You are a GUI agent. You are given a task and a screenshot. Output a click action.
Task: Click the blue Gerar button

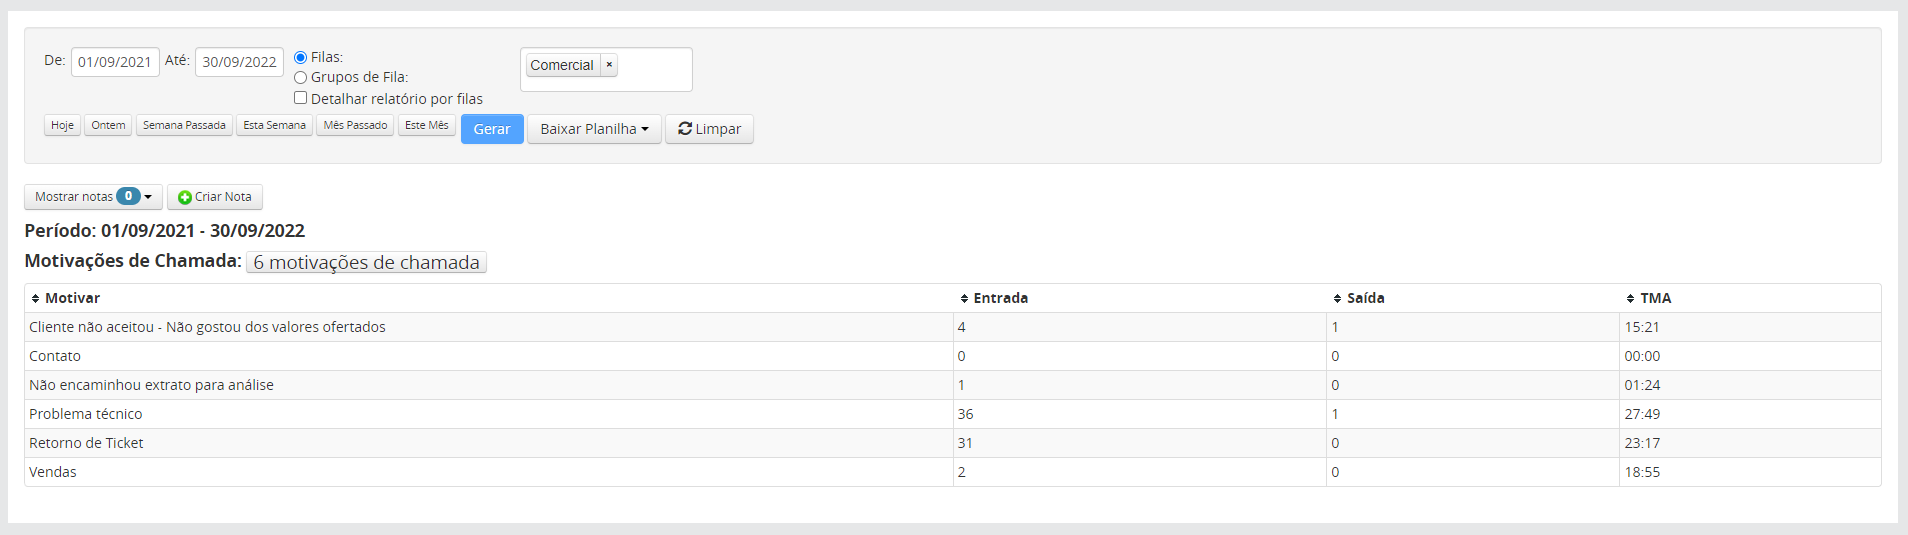492,129
